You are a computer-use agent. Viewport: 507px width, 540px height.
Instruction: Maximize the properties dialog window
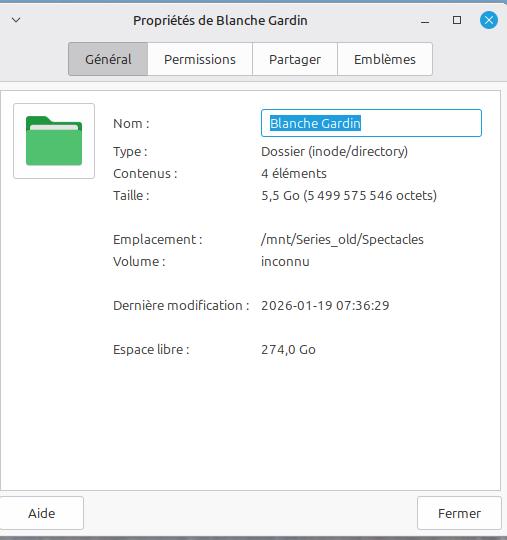457,20
